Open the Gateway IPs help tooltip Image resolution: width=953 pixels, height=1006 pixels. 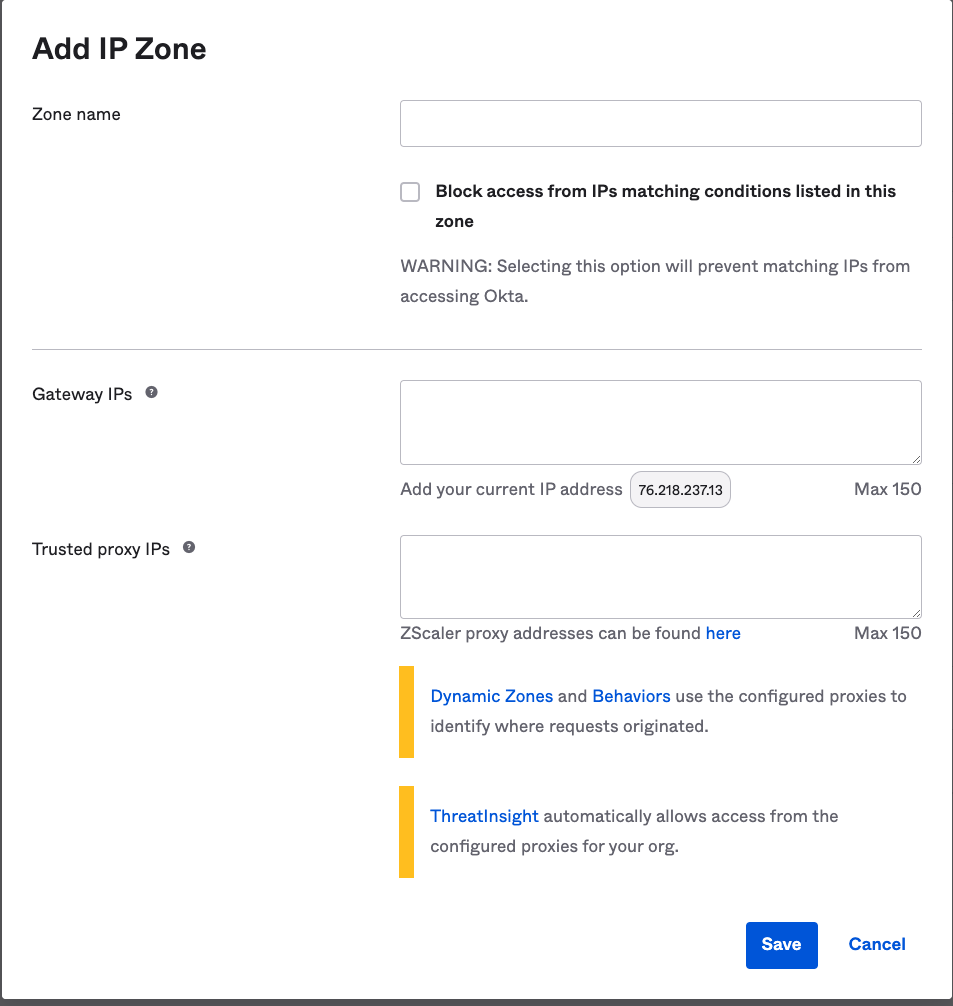[151, 393]
